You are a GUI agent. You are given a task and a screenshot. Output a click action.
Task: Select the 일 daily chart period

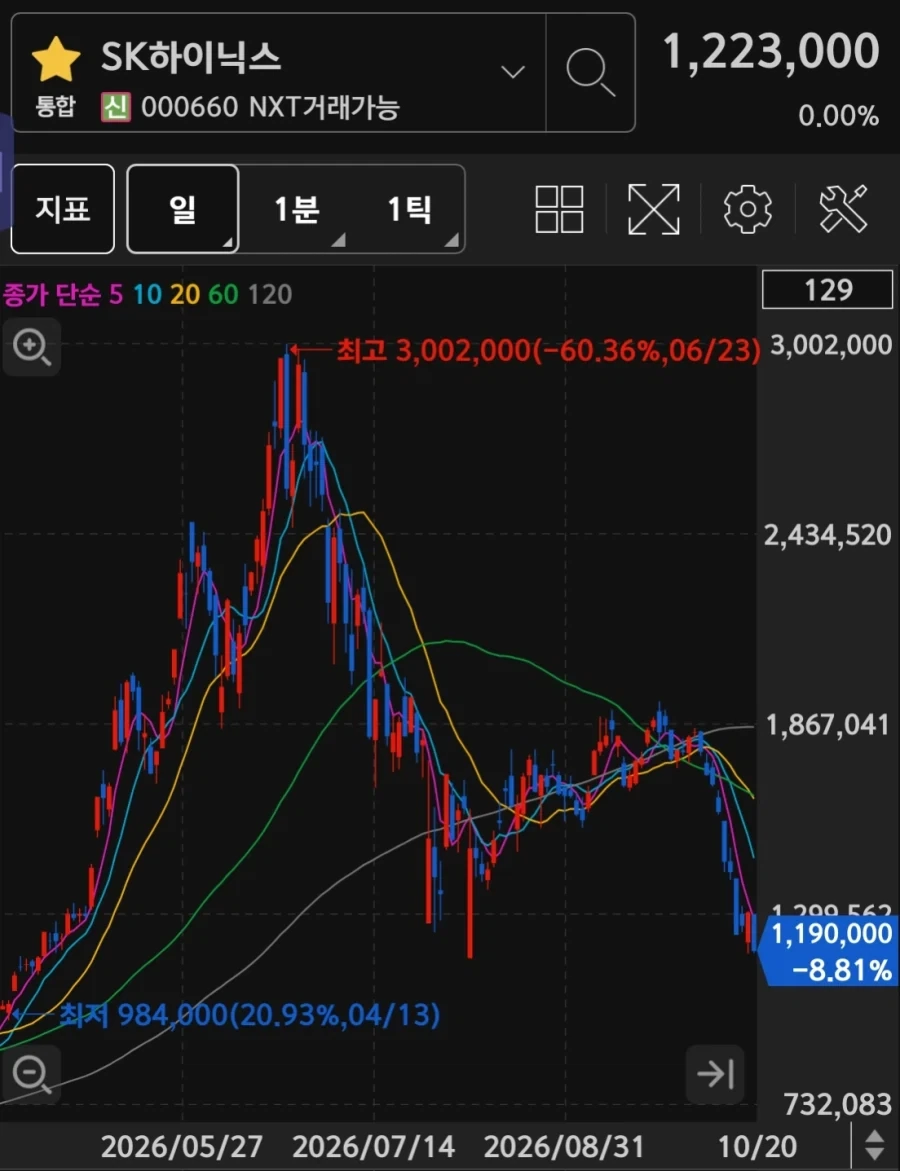183,209
